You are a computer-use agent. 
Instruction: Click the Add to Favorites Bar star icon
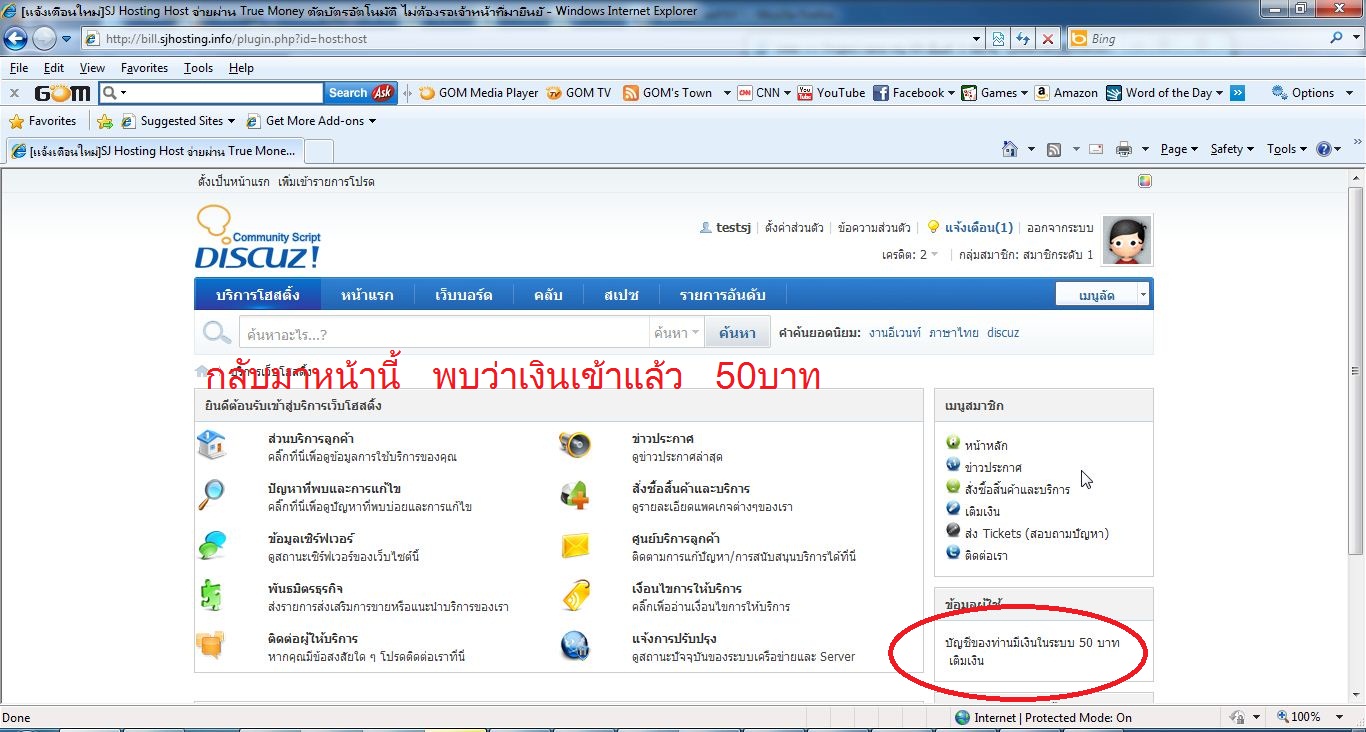tap(105, 121)
